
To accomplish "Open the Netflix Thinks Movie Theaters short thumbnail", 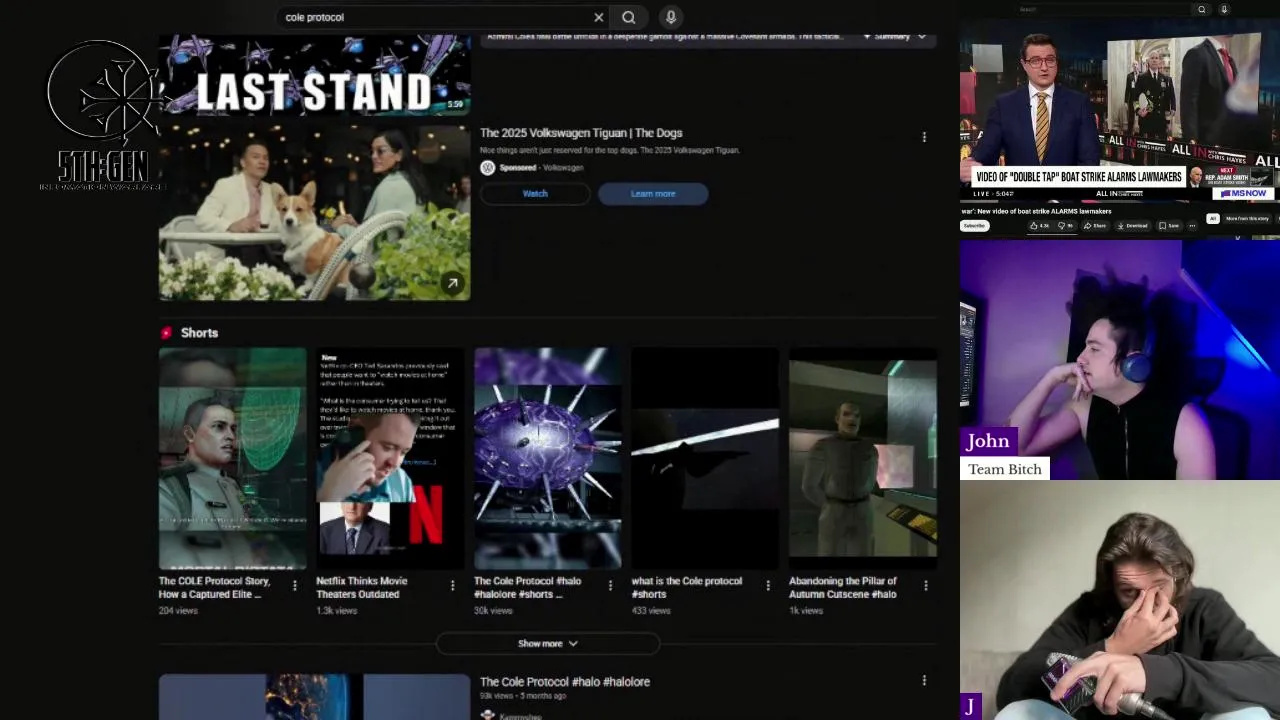I will [x=390, y=458].
